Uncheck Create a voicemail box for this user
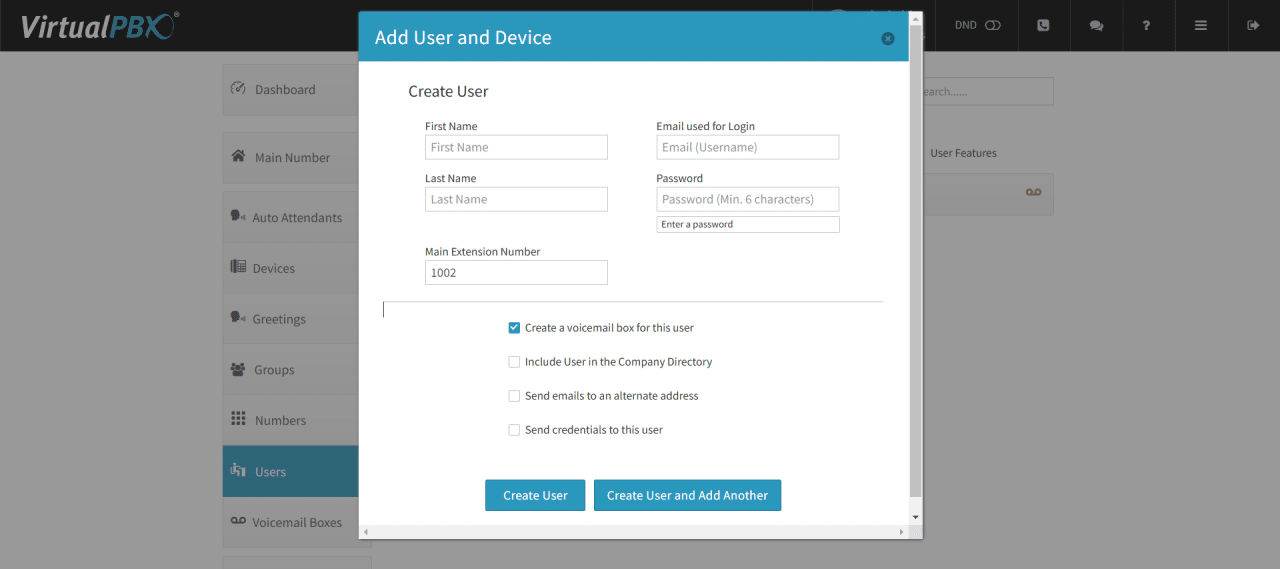 514,328
